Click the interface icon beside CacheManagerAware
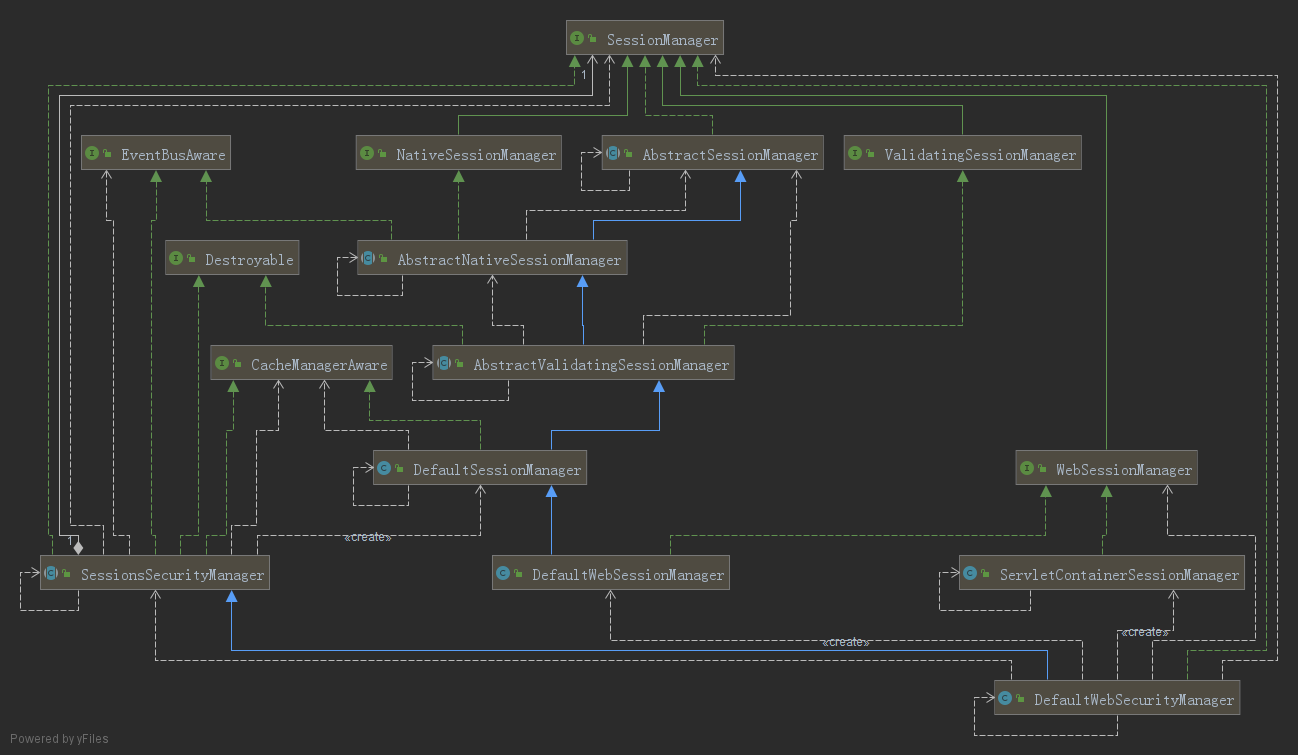This screenshot has width=1298, height=755. [x=221, y=364]
